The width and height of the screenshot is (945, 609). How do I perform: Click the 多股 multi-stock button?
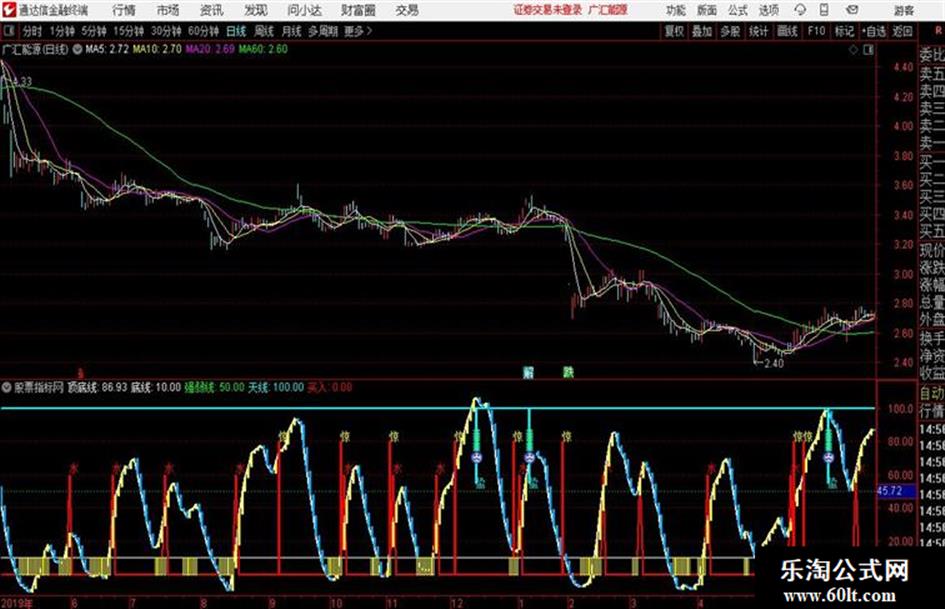click(x=730, y=31)
